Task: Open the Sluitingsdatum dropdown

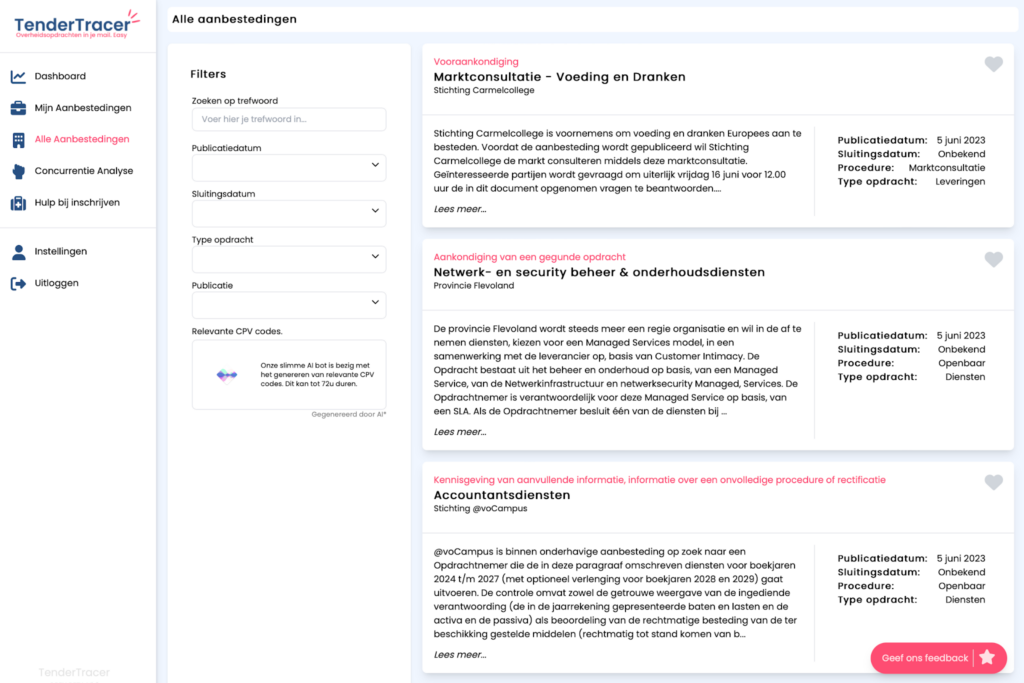Action: (289, 213)
